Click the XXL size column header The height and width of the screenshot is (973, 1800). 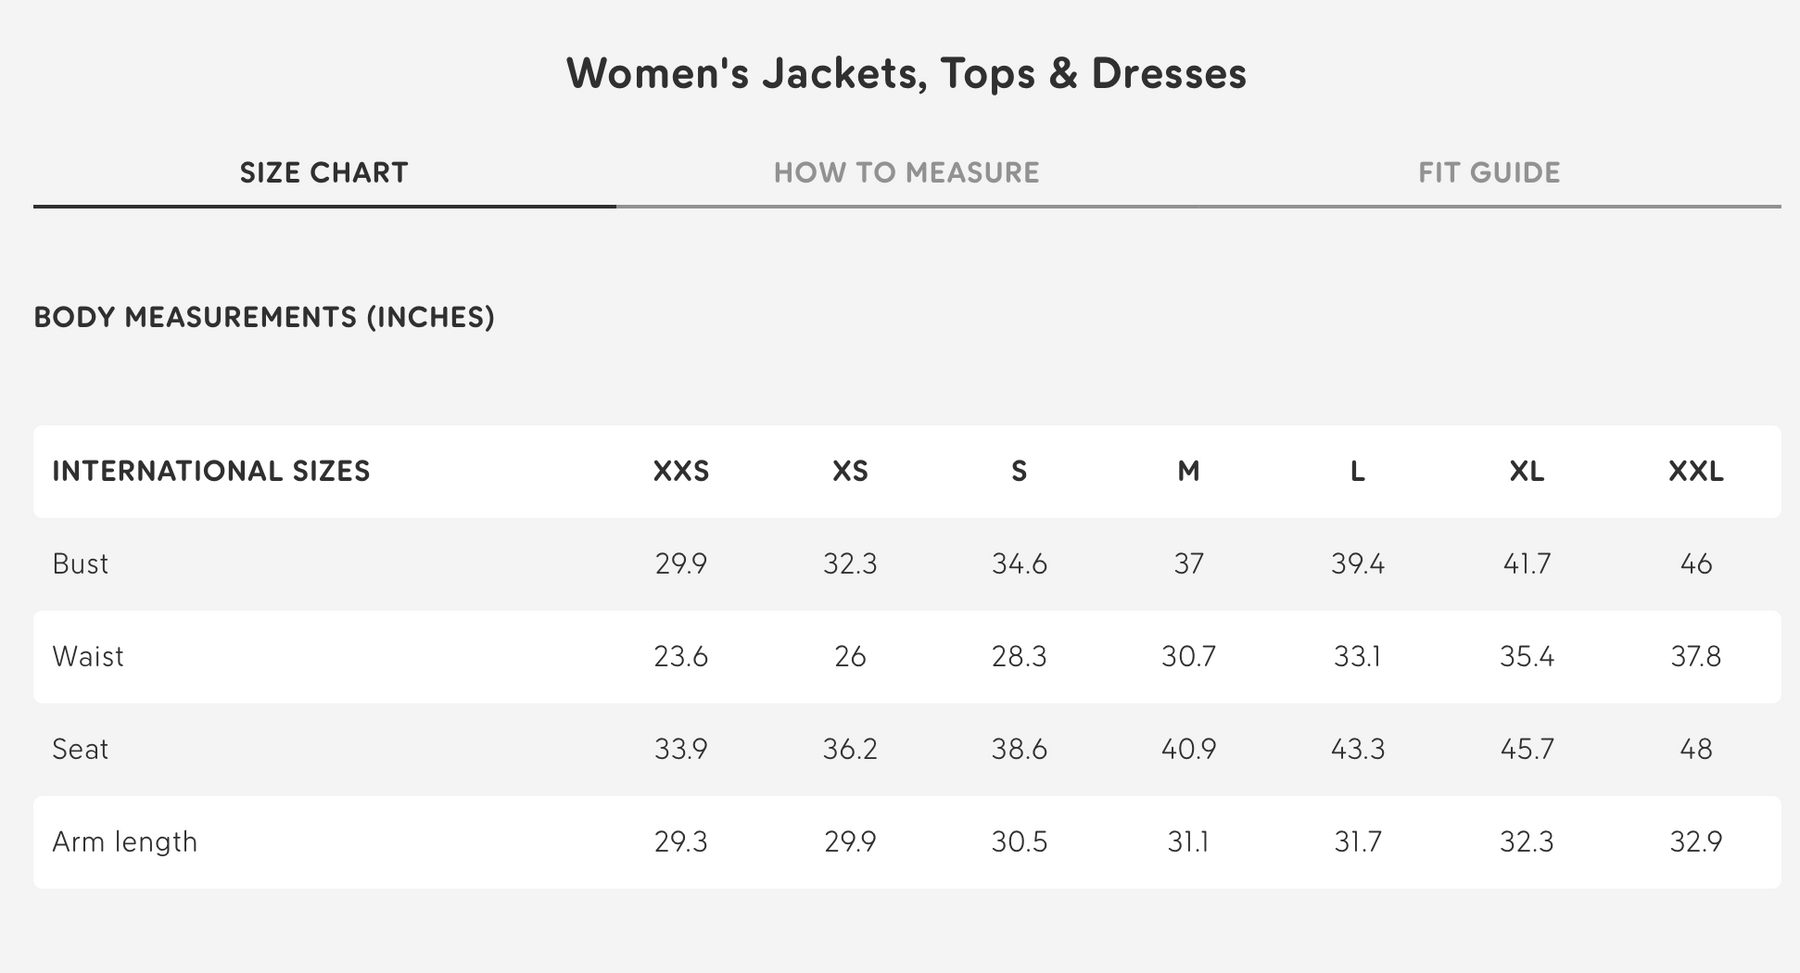click(1696, 471)
